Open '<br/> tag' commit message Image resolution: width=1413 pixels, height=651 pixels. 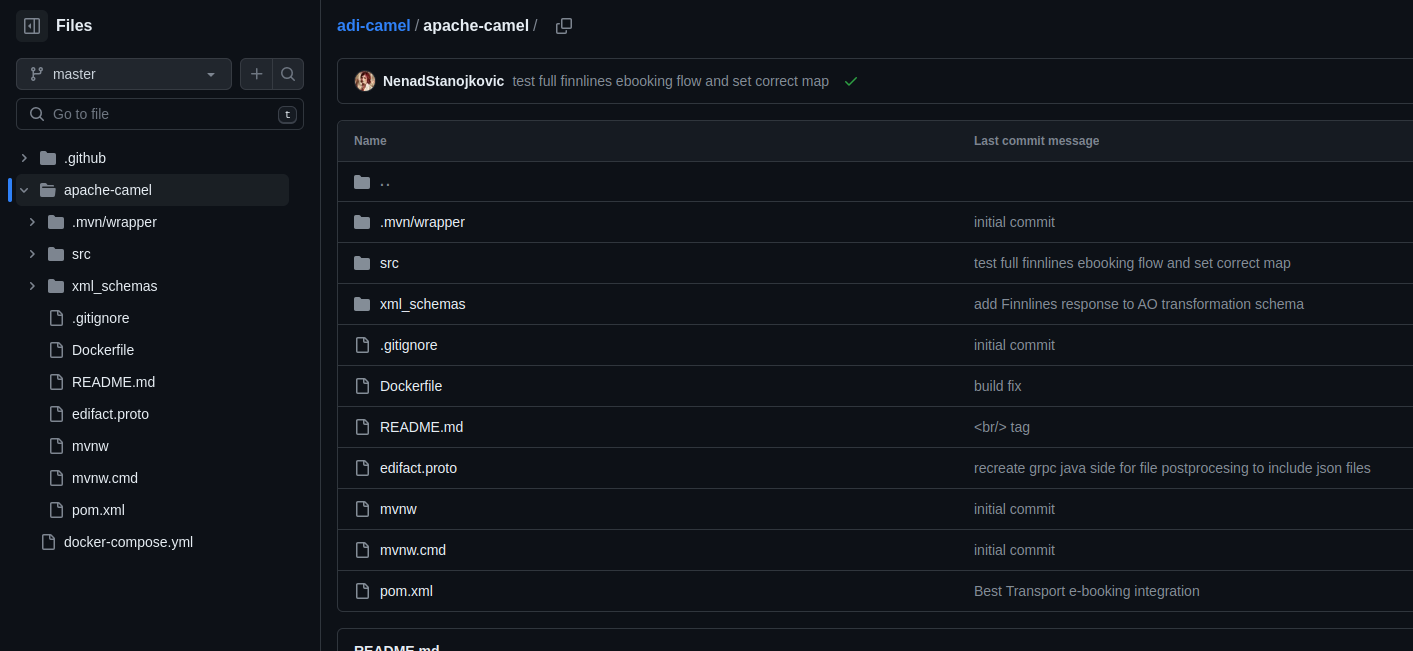tap(1002, 427)
